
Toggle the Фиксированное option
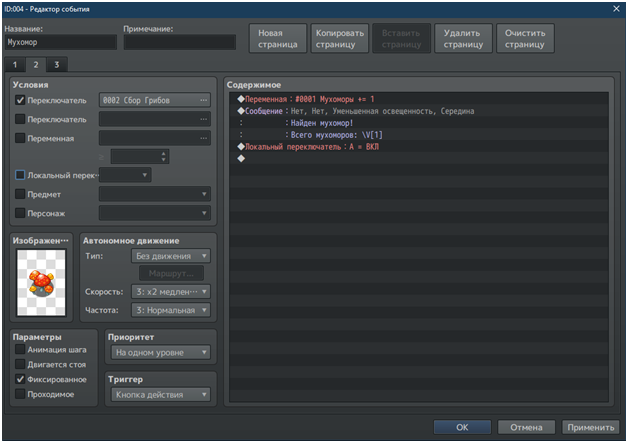[21, 380]
